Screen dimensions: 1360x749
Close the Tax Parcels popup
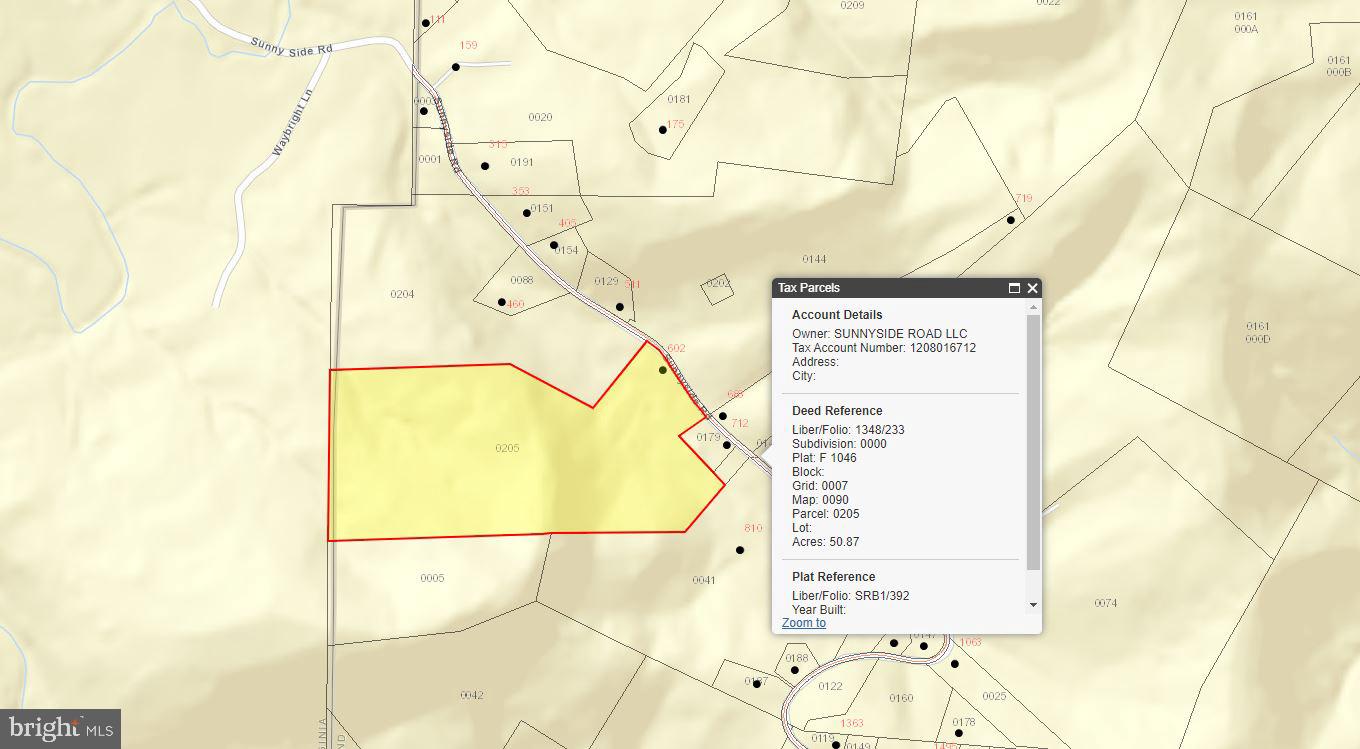click(x=1033, y=288)
